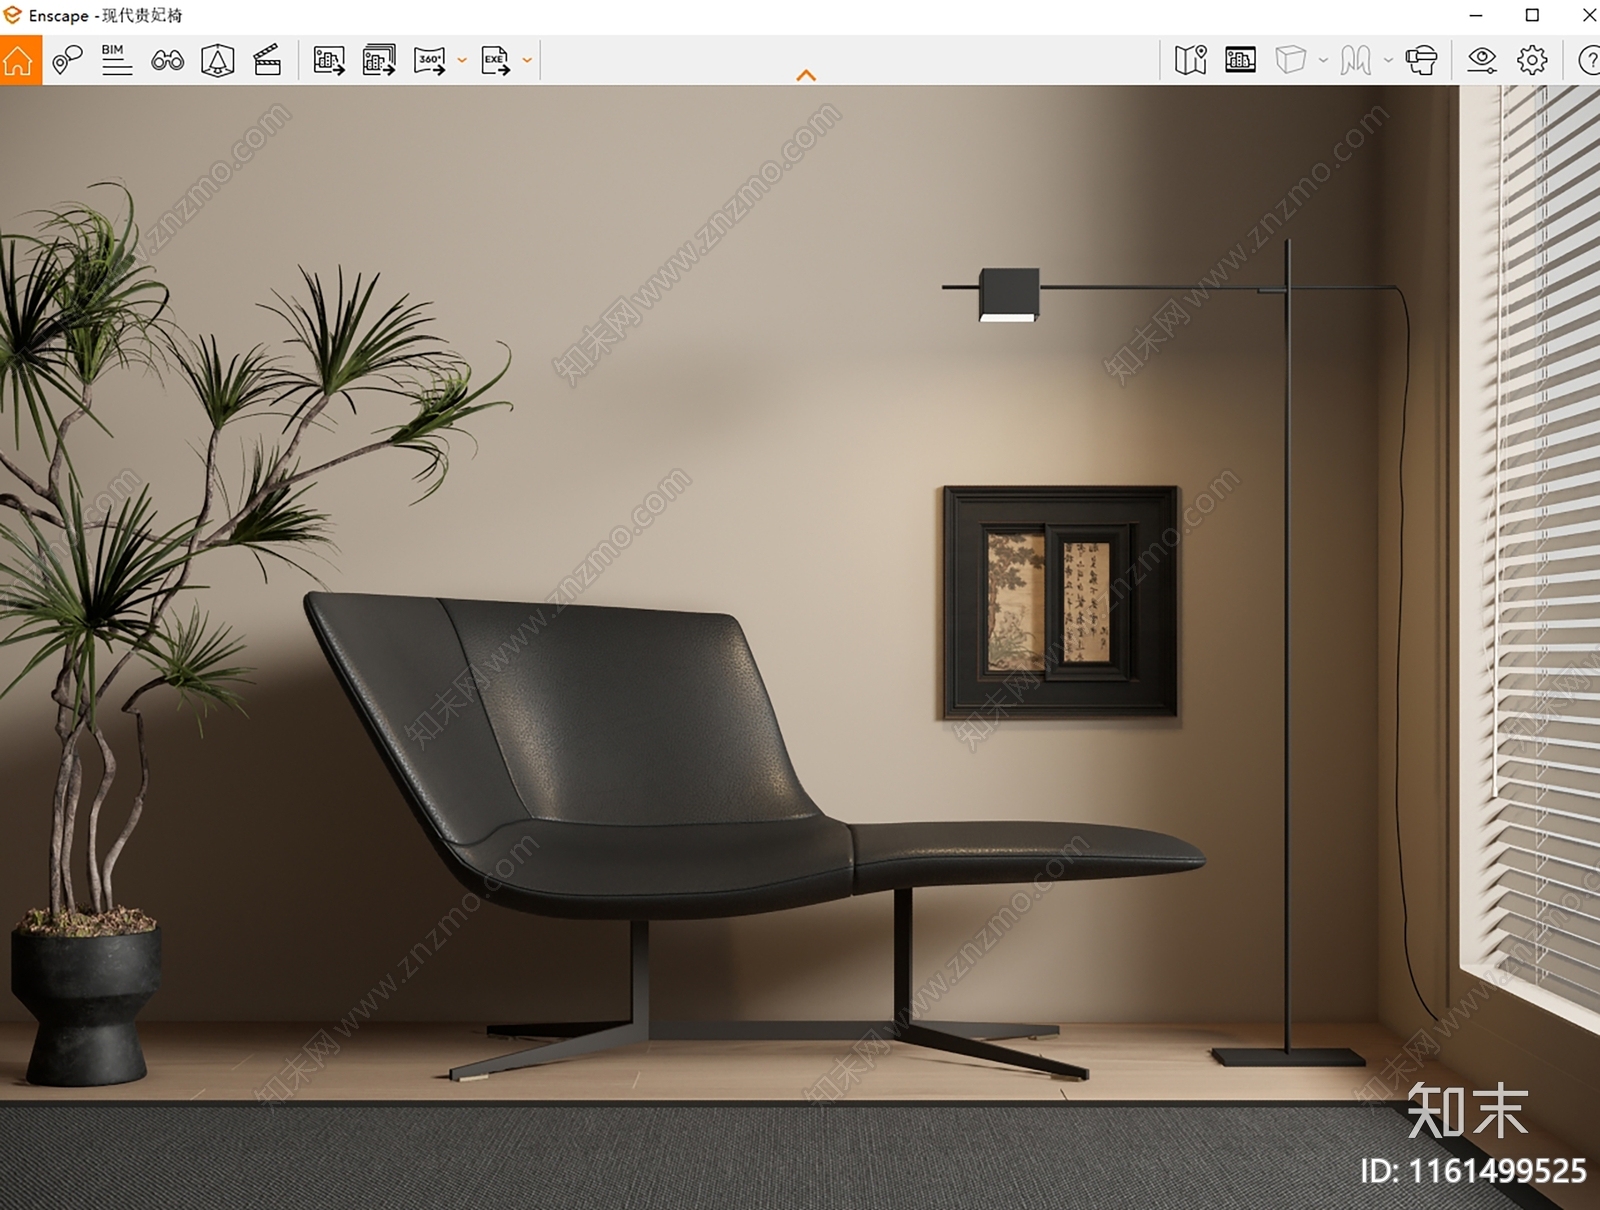This screenshot has height=1210, width=1600.
Task: Toggle the Safe Frame view icon
Action: [217, 60]
